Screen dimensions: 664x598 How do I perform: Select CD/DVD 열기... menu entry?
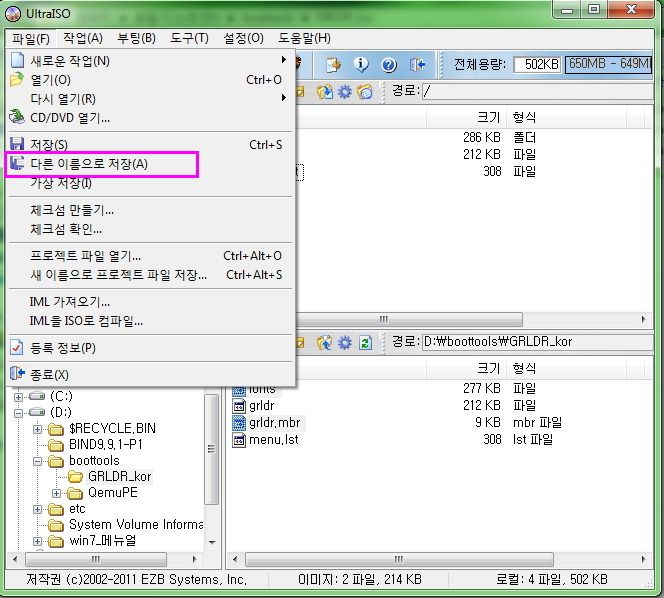[151, 118]
